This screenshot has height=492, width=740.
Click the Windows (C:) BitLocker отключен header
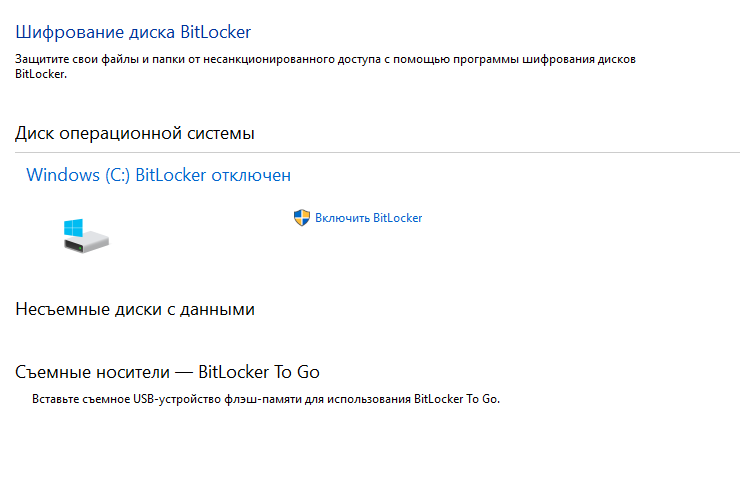coord(159,175)
